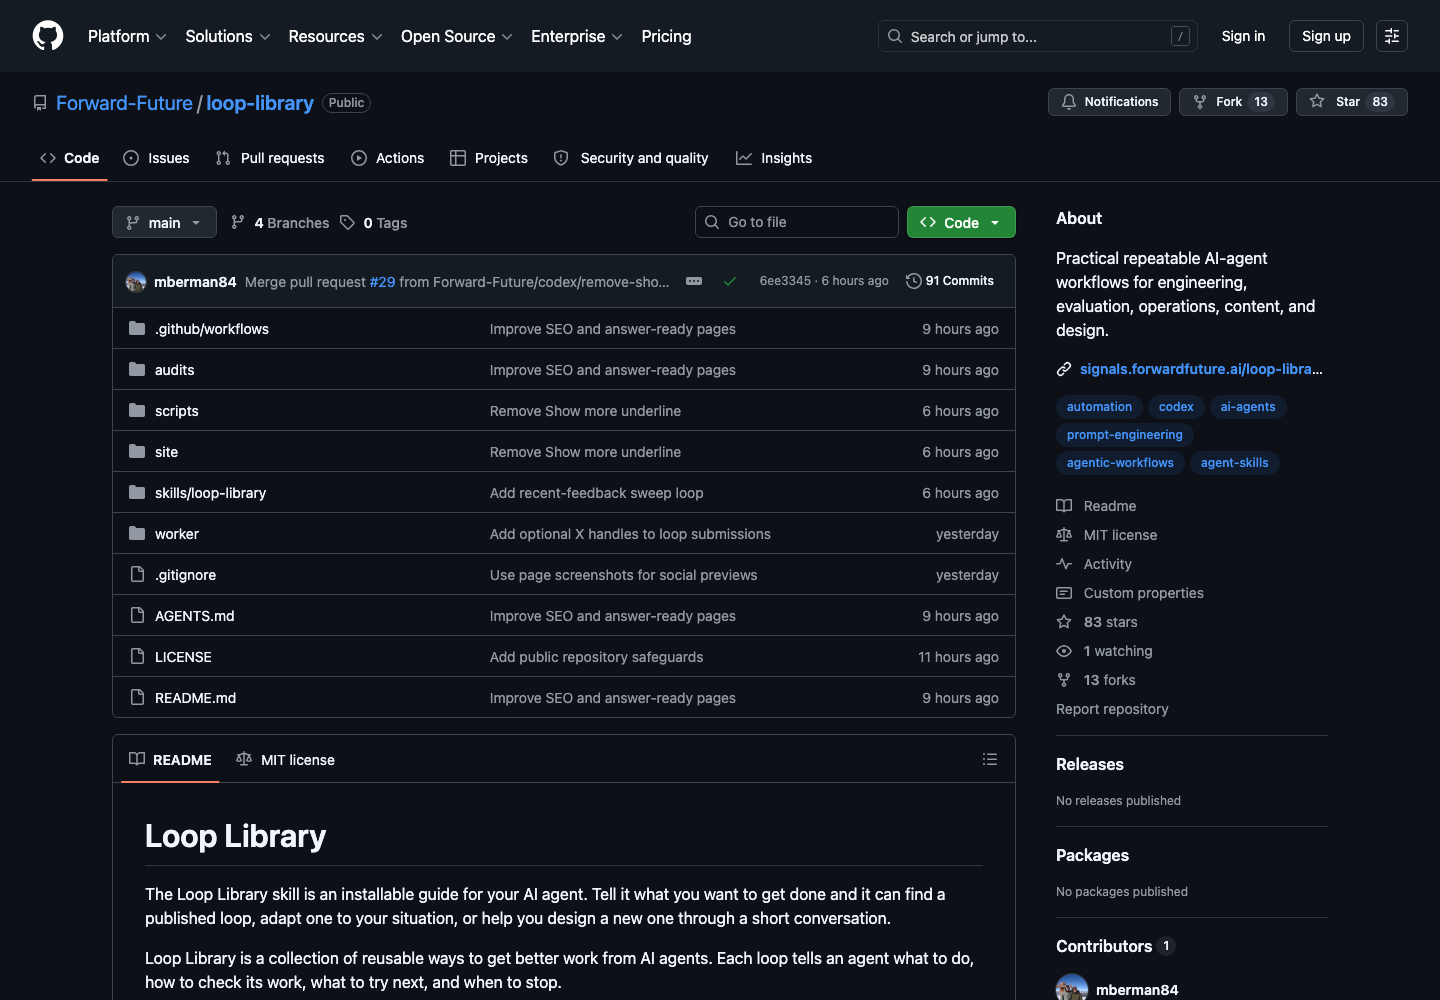Click 'Add recent-feedback sweep loop' commit message
Image resolution: width=1440 pixels, height=1000 pixels.
point(596,493)
